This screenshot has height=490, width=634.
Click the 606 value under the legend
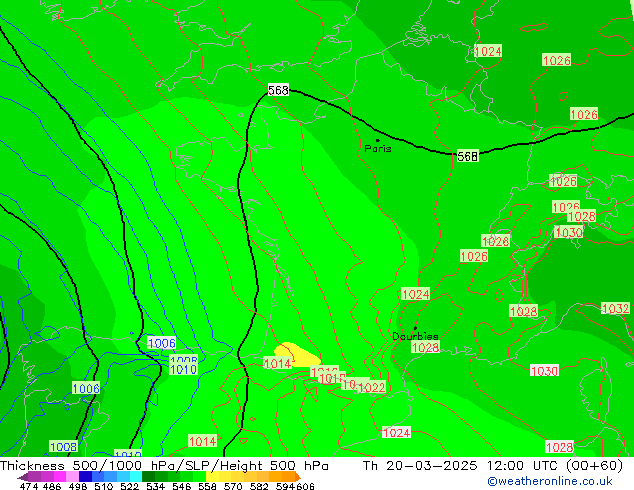305,486
